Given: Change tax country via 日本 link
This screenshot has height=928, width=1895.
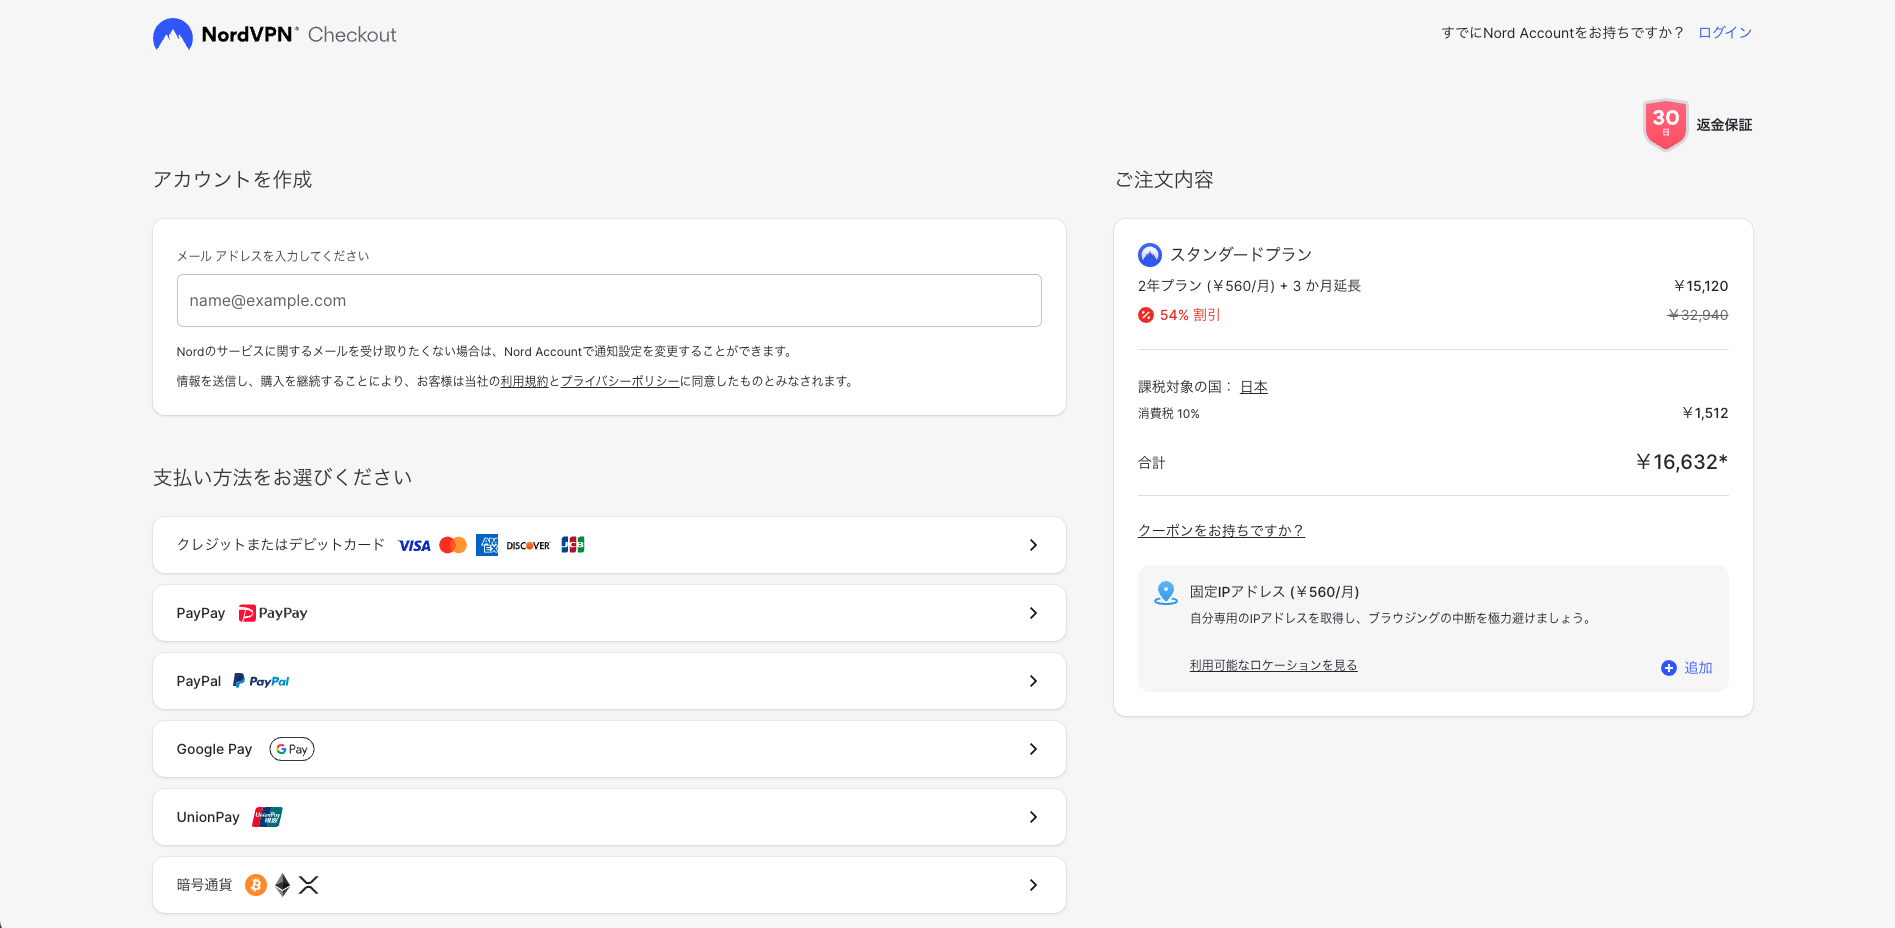Looking at the screenshot, I should pyautogui.click(x=1254, y=387).
